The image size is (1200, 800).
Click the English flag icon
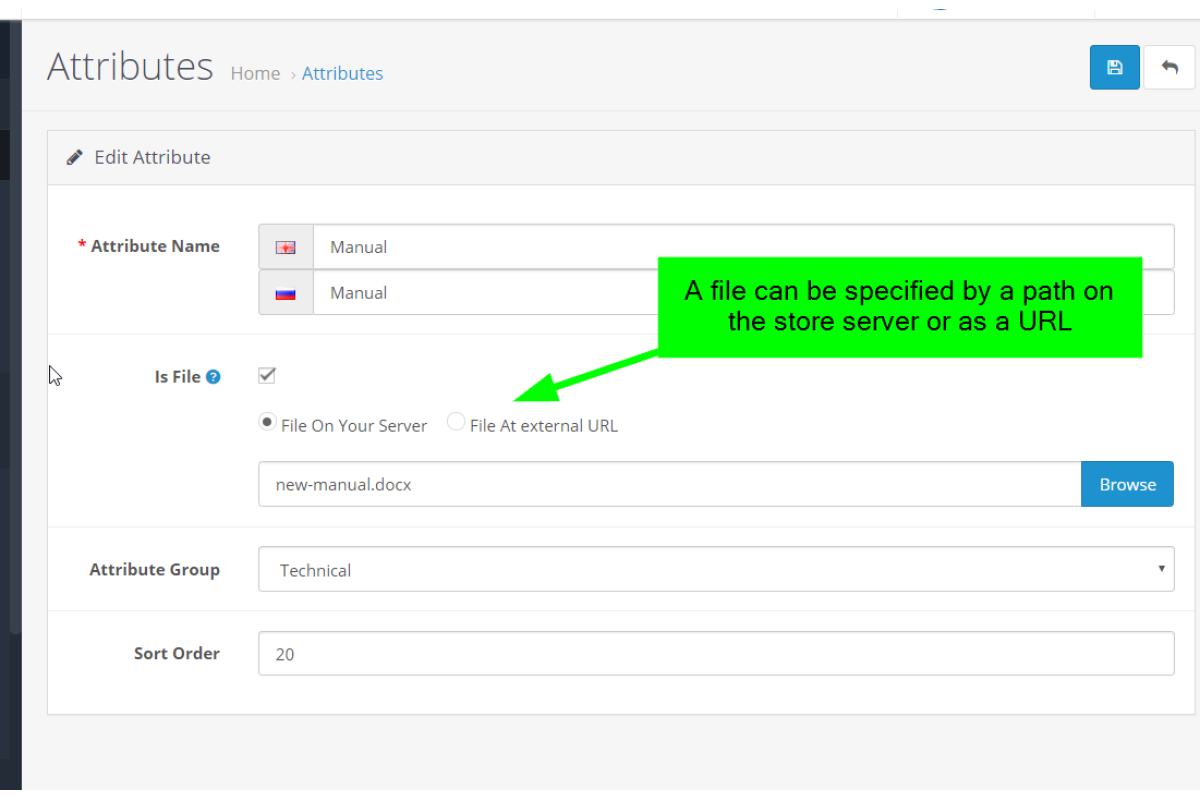coord(286,247)
